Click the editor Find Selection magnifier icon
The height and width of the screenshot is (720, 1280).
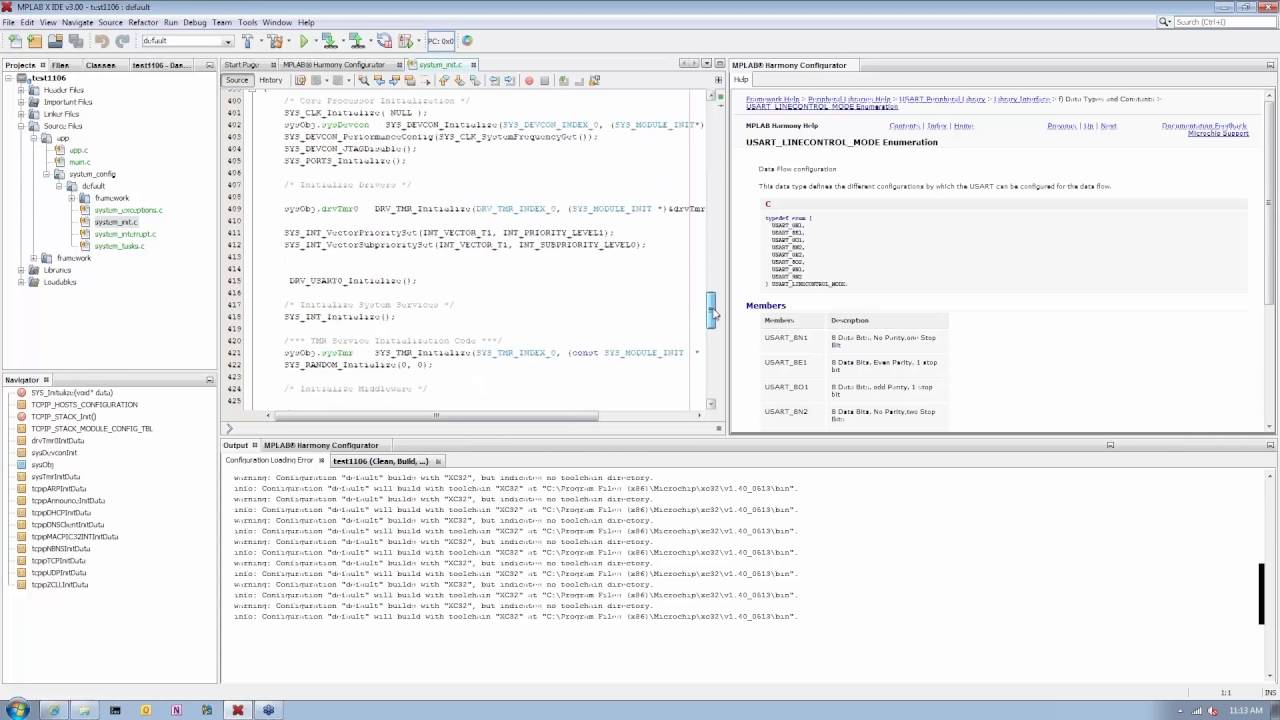pyautogui.click(x=364, y=80)
